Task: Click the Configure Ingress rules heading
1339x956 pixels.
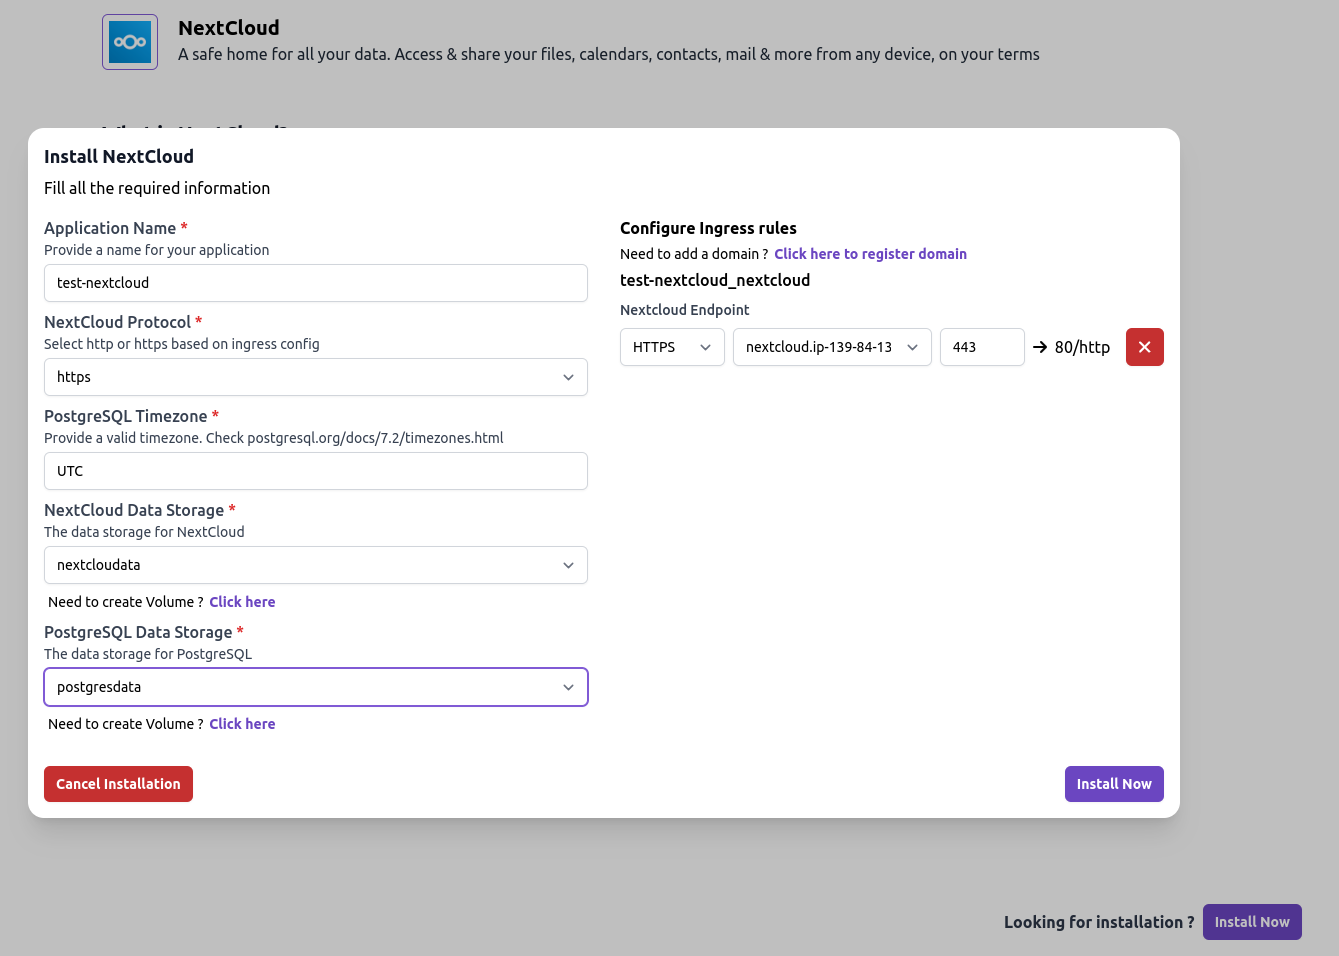Action: 708,228
